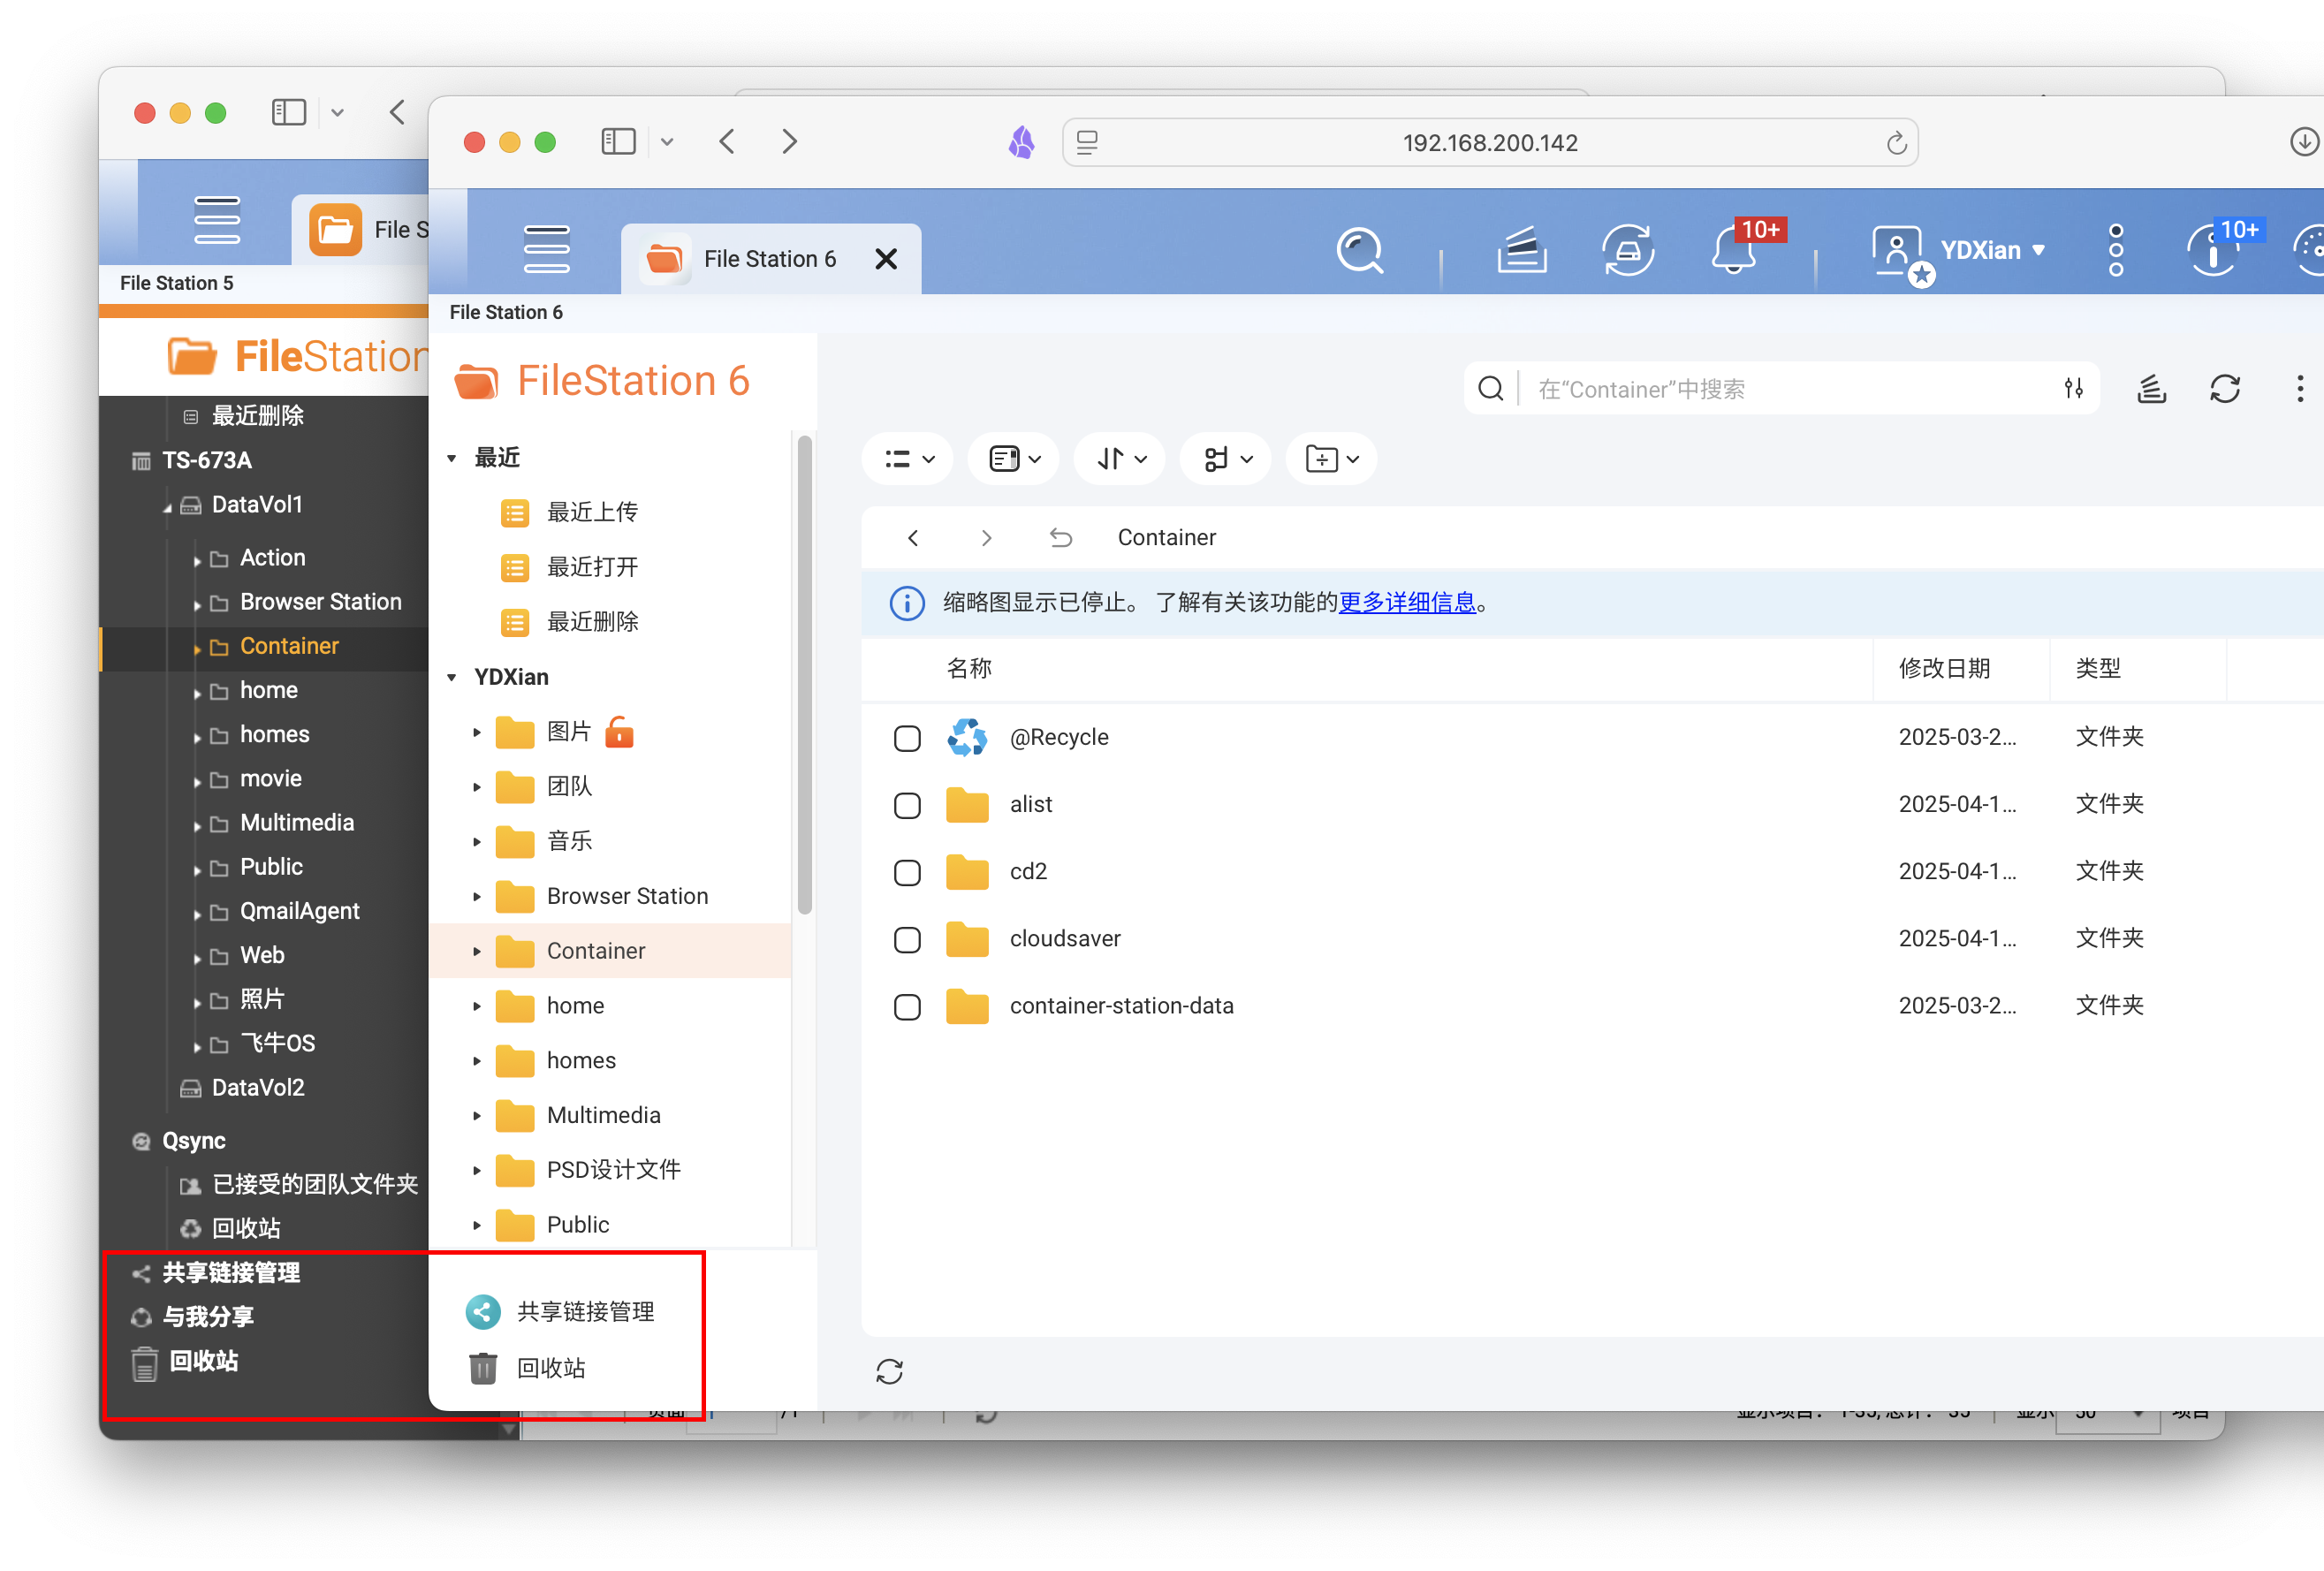Select 最近打开 in sidebar
The image size is (2324, 1571).
click(592, 567)
